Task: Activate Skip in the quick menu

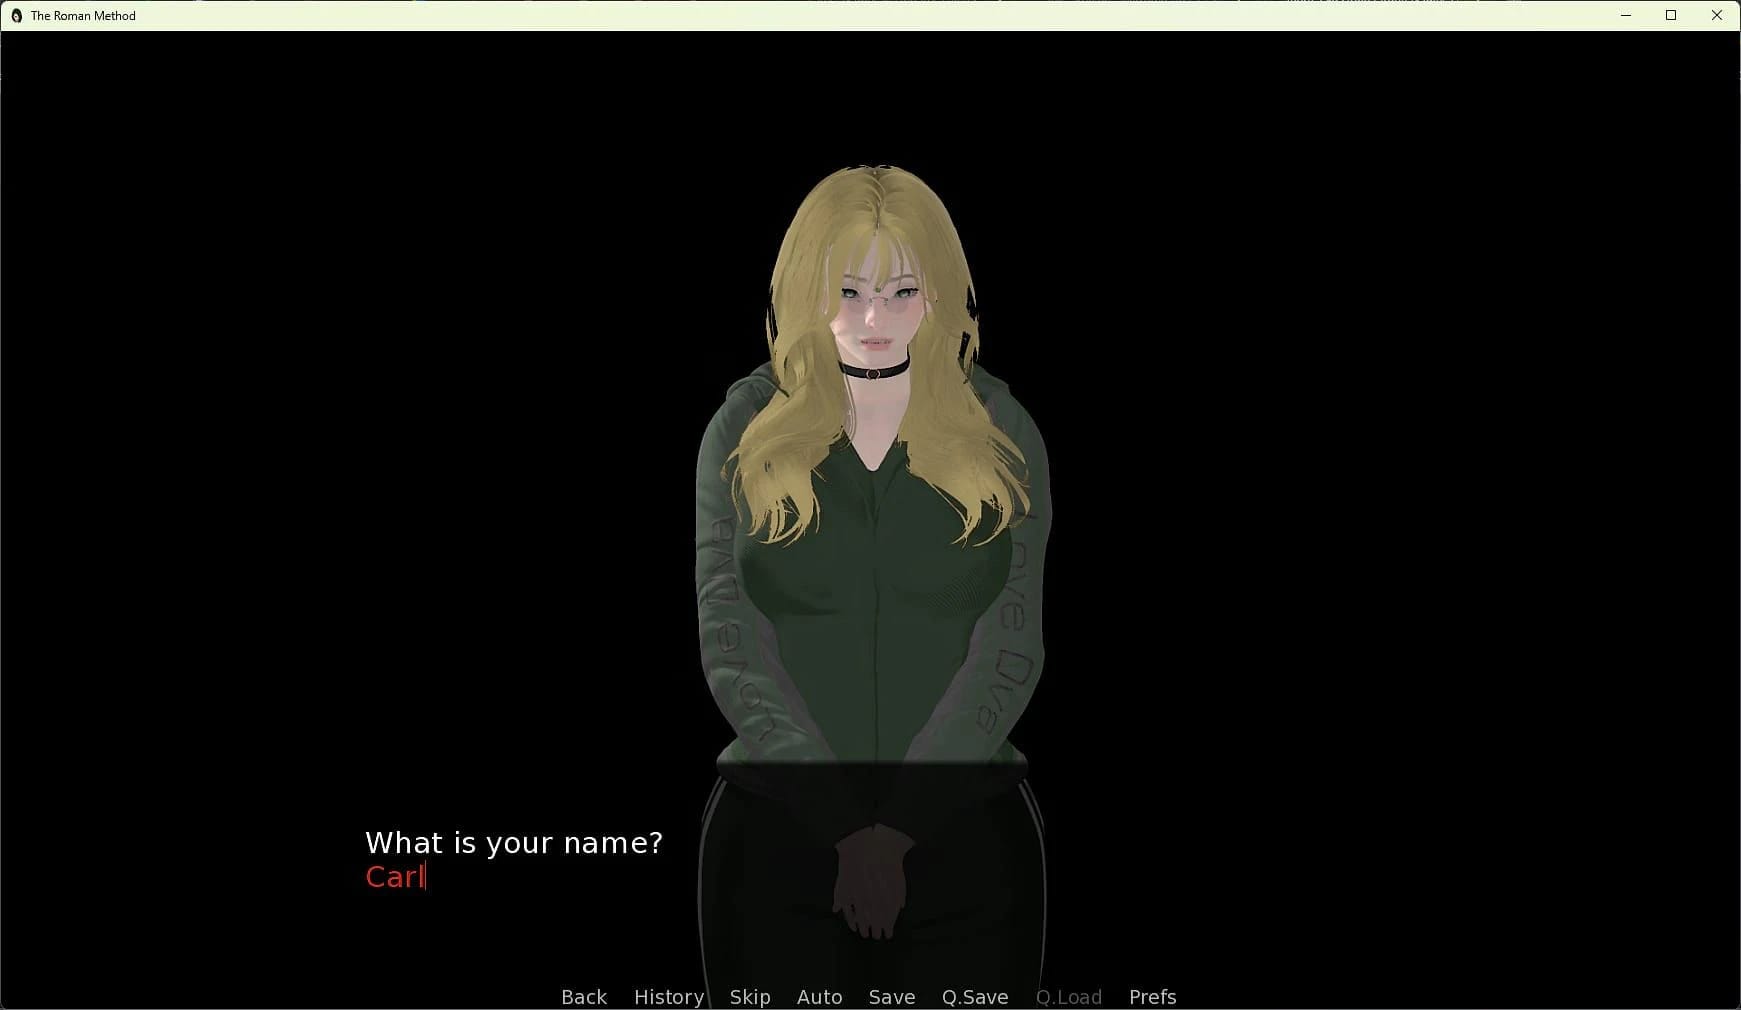Action: (x=750, y=997)
